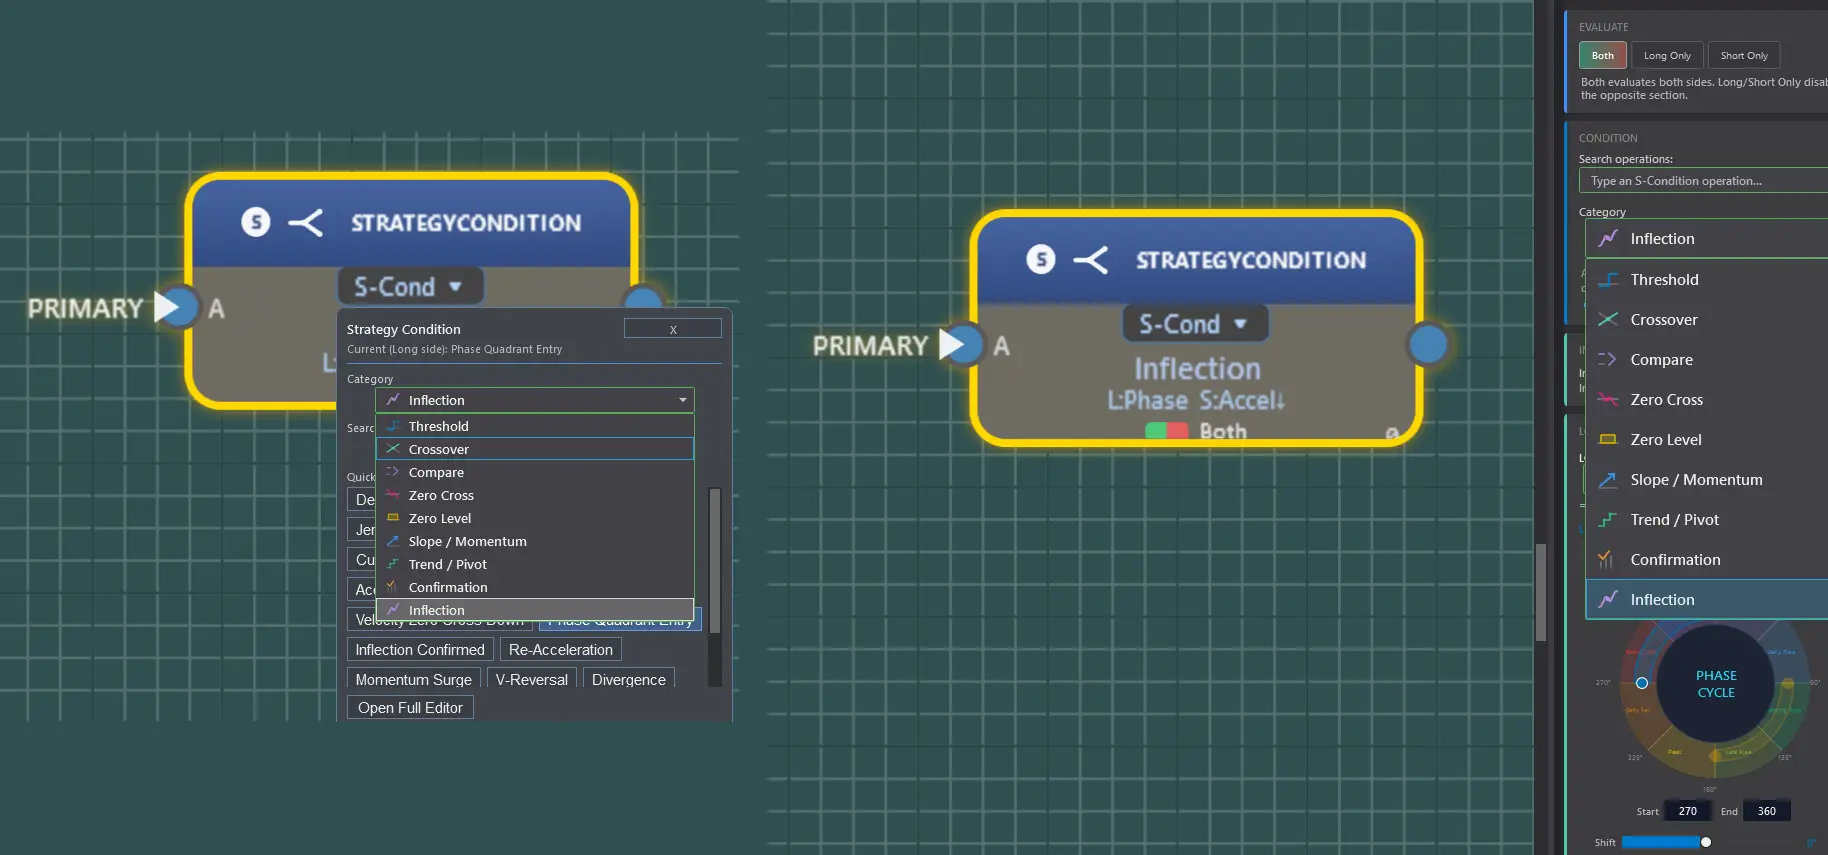Click the Re-Acceleration quick button

pos(561,650)
